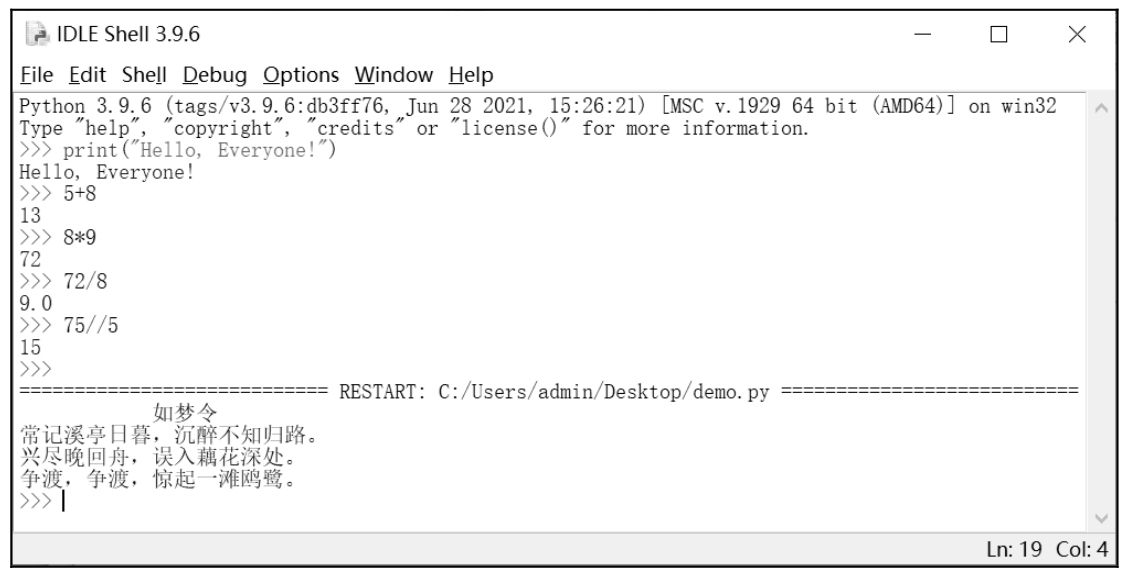Click the scrollbar down arrow
1136x576 pixels.
coord(1101,518)
